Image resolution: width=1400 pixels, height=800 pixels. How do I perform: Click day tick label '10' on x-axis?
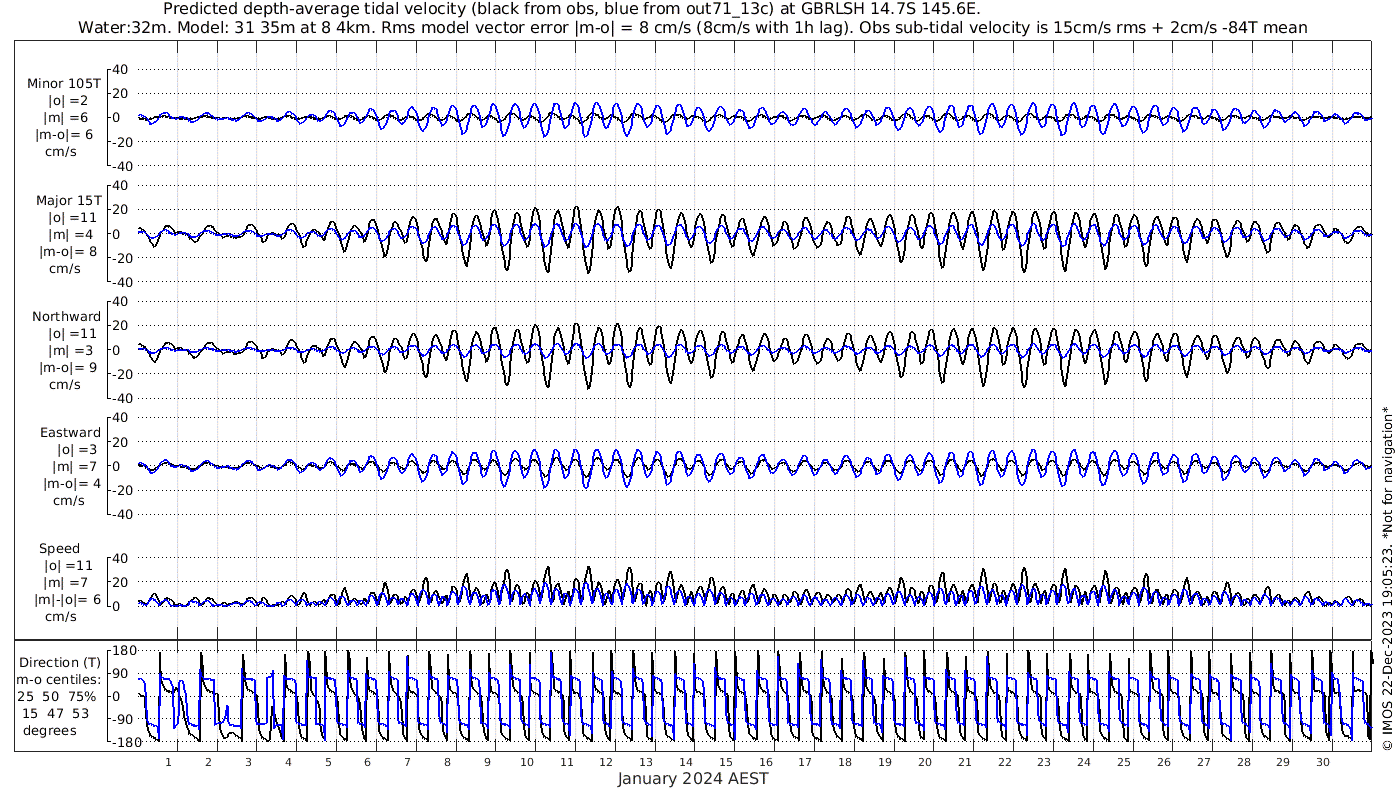point(526,761)
